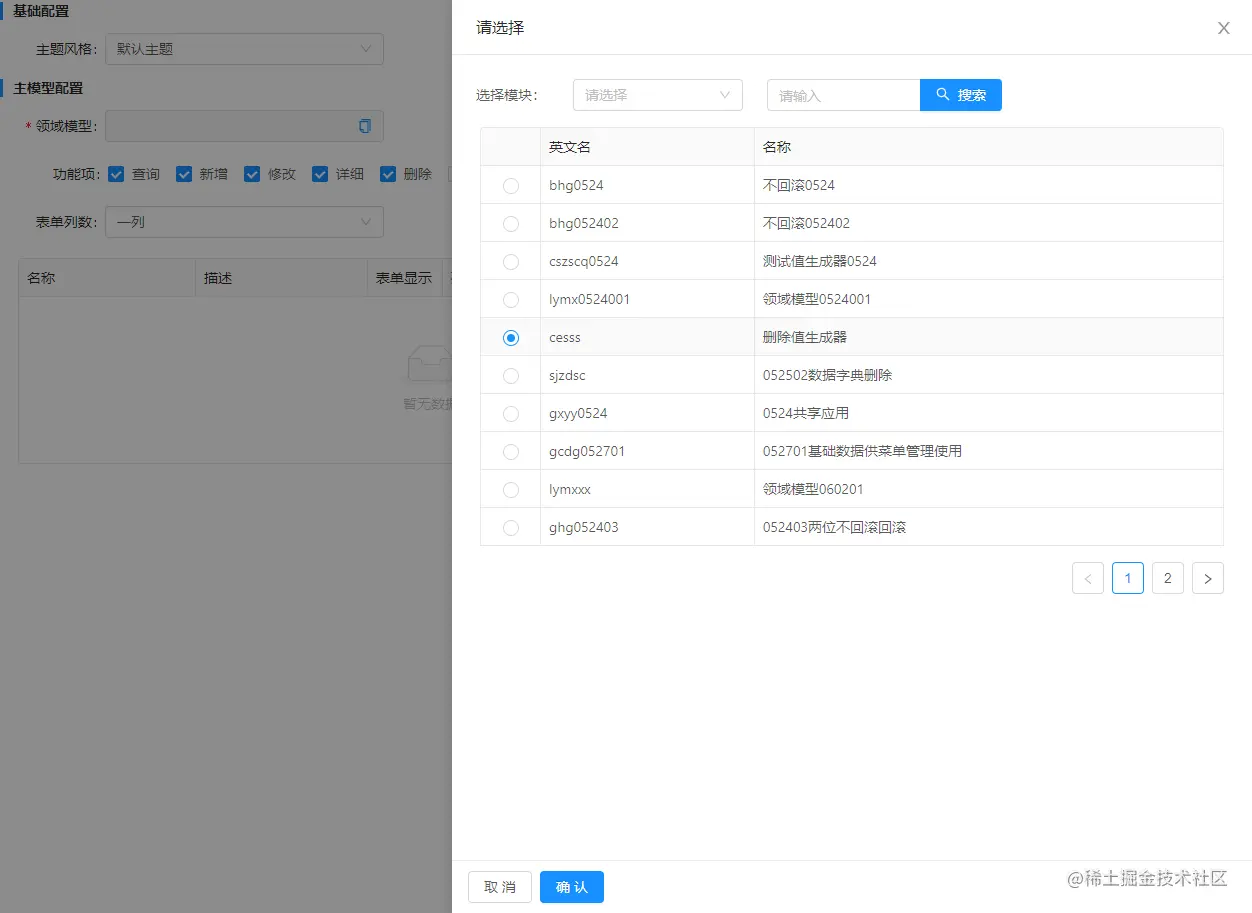Select the radio button for bhg052402

click(x=511, y=223)
